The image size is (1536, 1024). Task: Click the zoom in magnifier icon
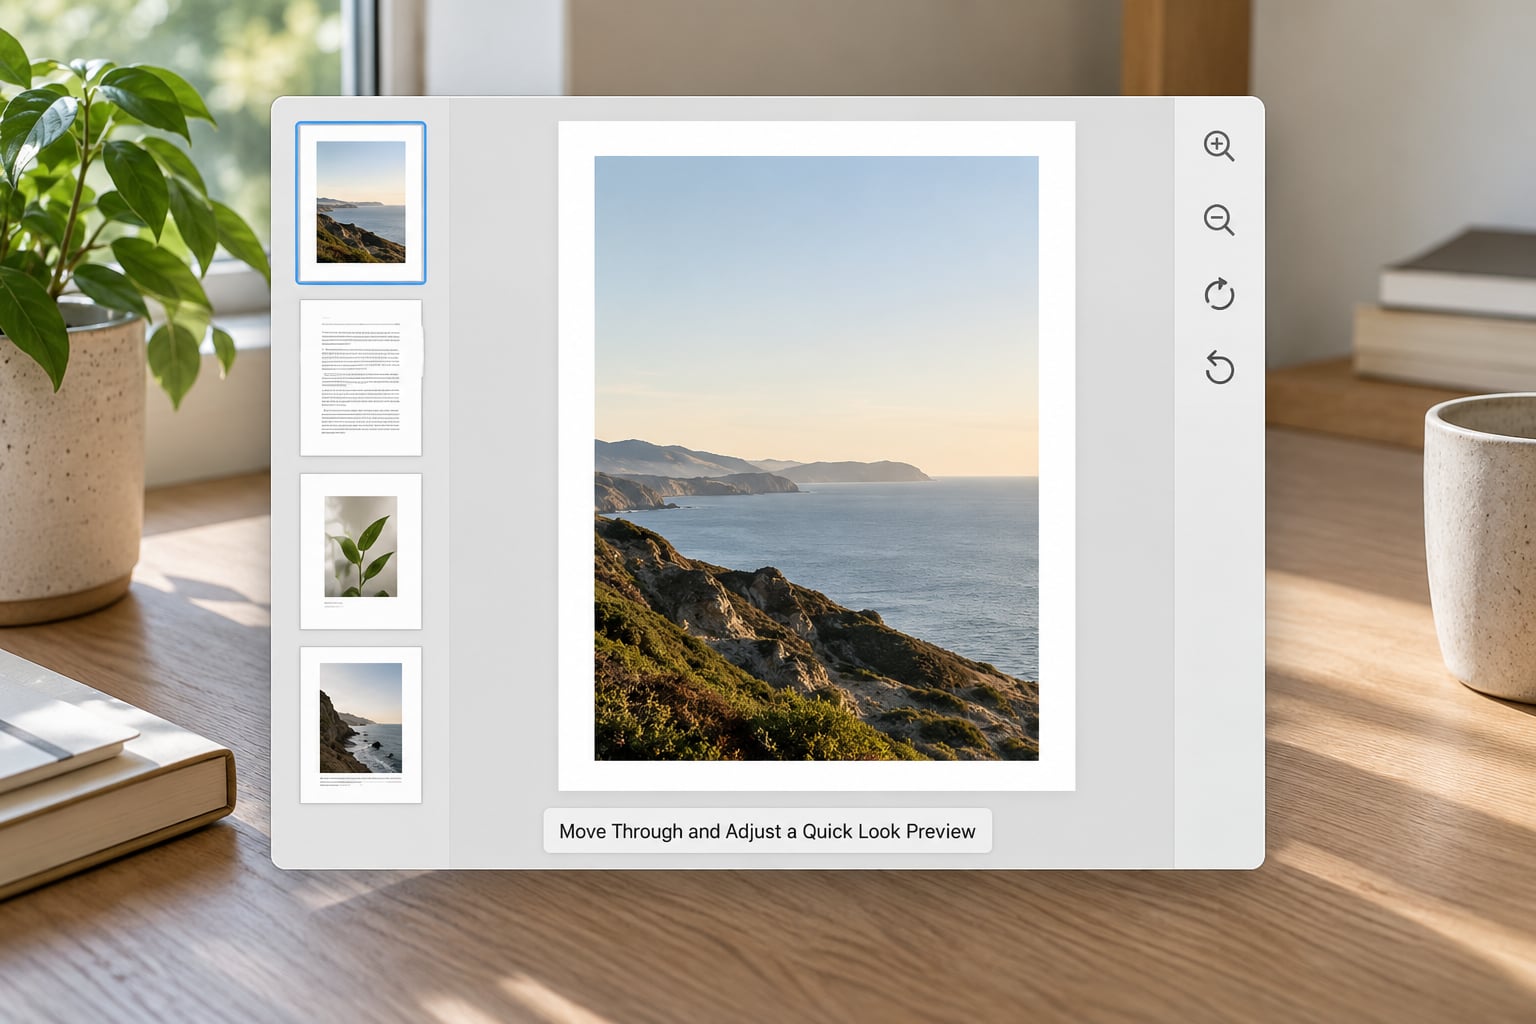[x=1219, y=146]
